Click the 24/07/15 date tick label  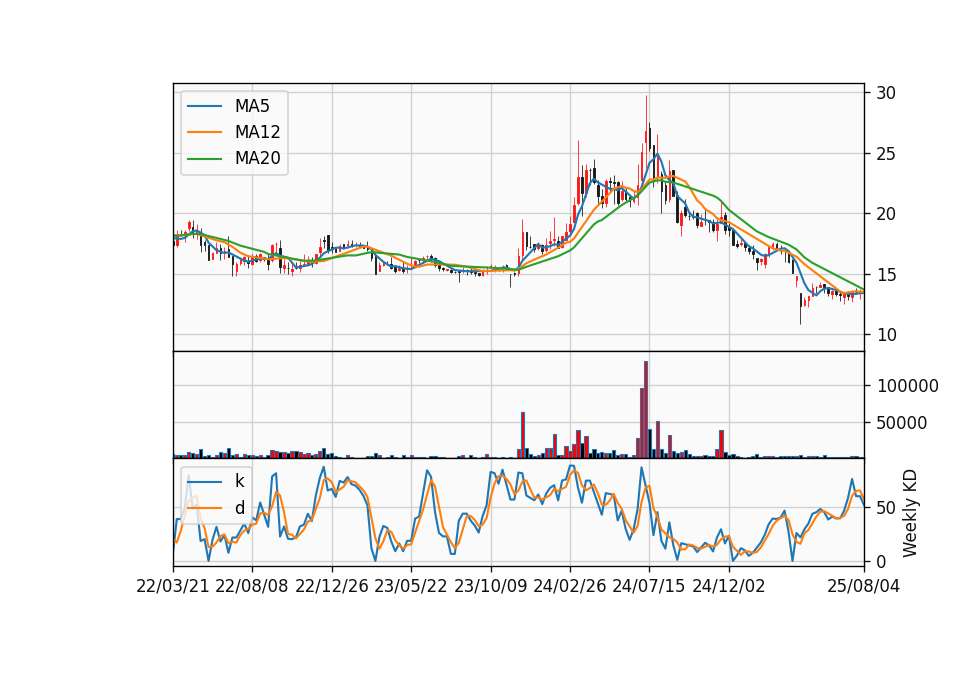pyautogui.click(x=649, y=586)
